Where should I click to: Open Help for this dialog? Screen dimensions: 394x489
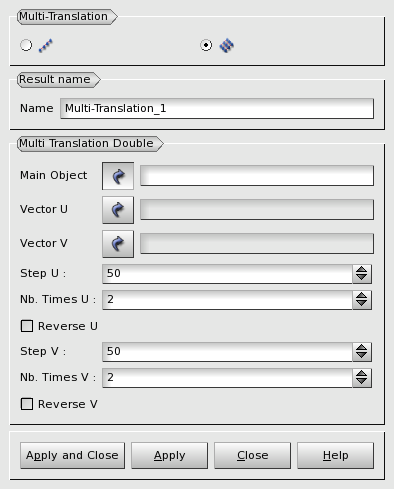pos(335,456)
